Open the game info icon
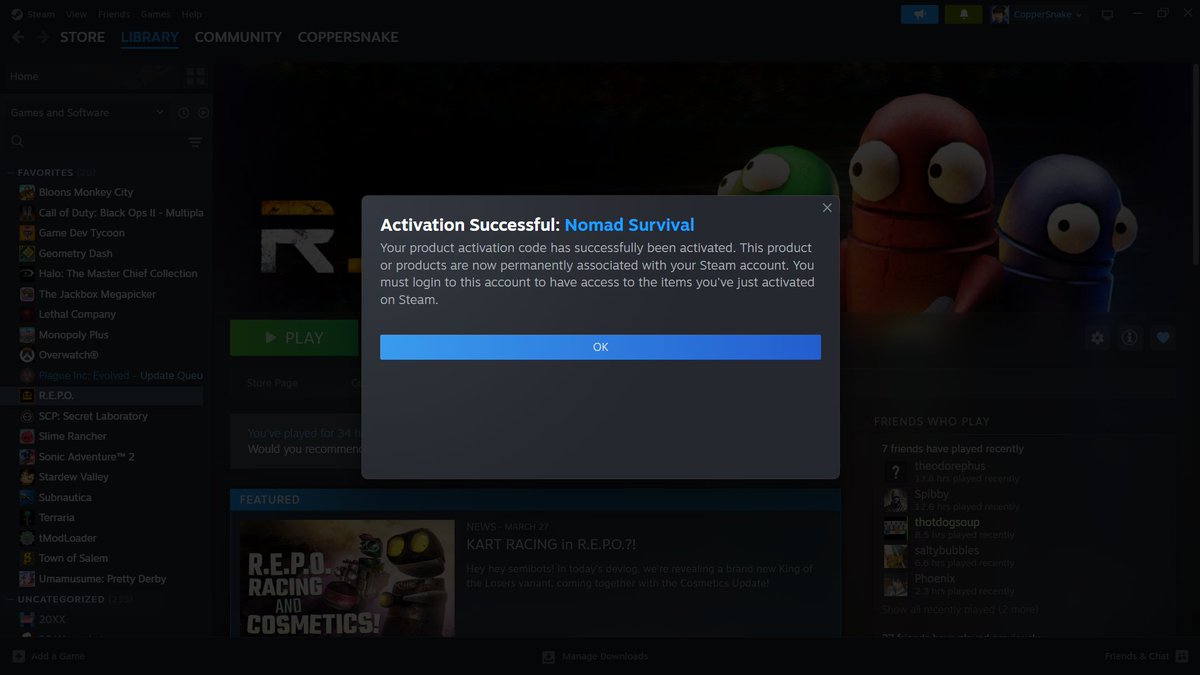1200x675 pixels. click(1130, 338)
